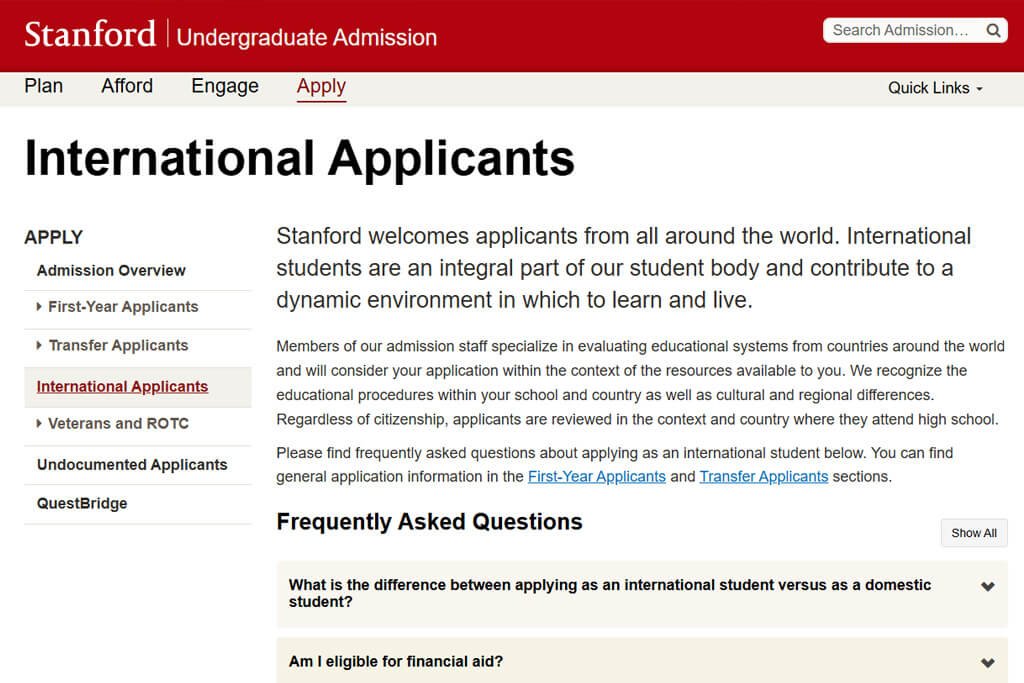Open the Quick Links dropdown
This screenshot has width=1024, height=683.
[x=935, y=88]
